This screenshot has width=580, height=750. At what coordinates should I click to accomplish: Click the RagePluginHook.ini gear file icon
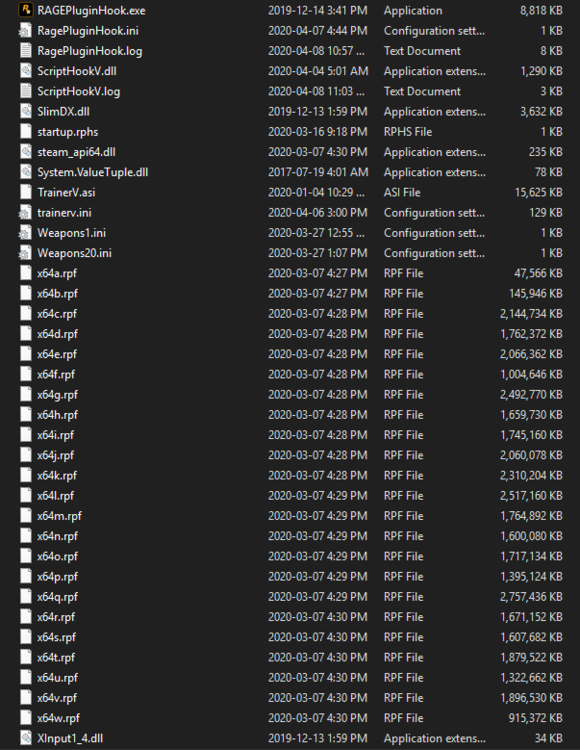pyautogui.click(x=26, y=31)
